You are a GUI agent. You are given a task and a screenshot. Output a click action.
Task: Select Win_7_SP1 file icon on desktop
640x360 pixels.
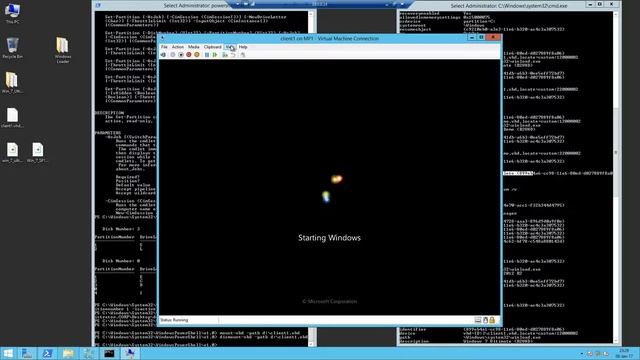(37, 153)
